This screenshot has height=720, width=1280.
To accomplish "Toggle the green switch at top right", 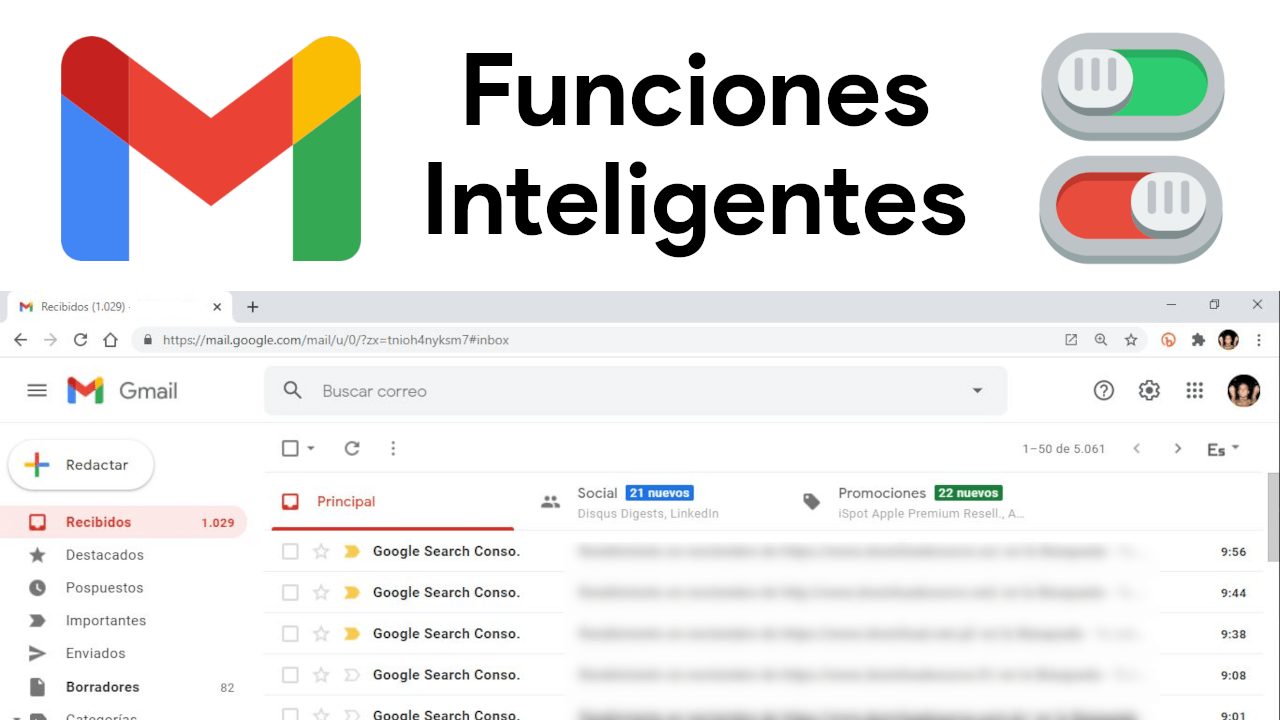I will coord(1132,84).
